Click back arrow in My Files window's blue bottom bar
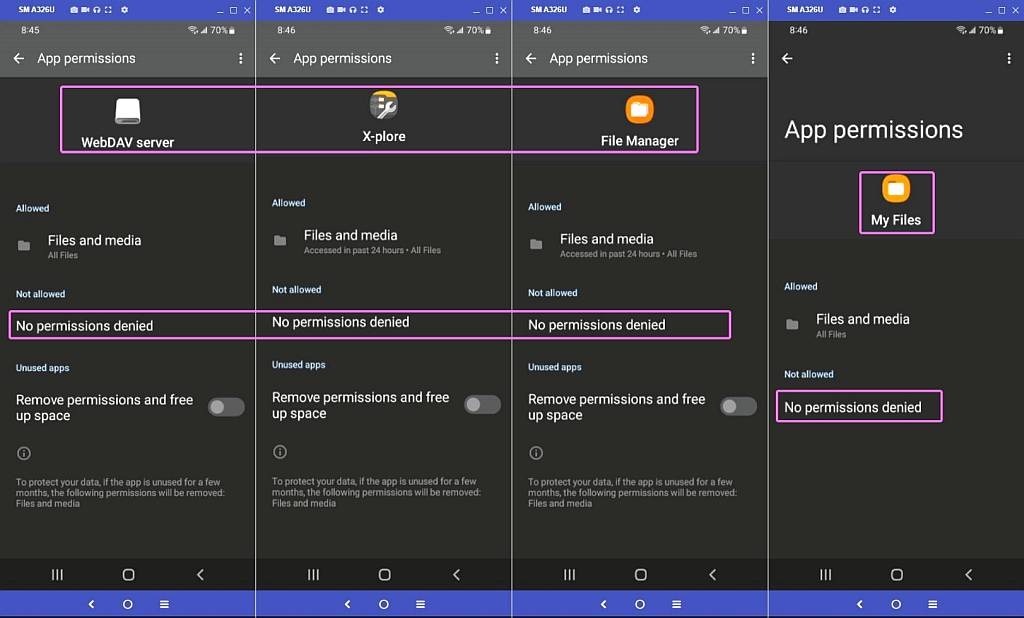This screenshot has height=618, width=1024. 859,604
